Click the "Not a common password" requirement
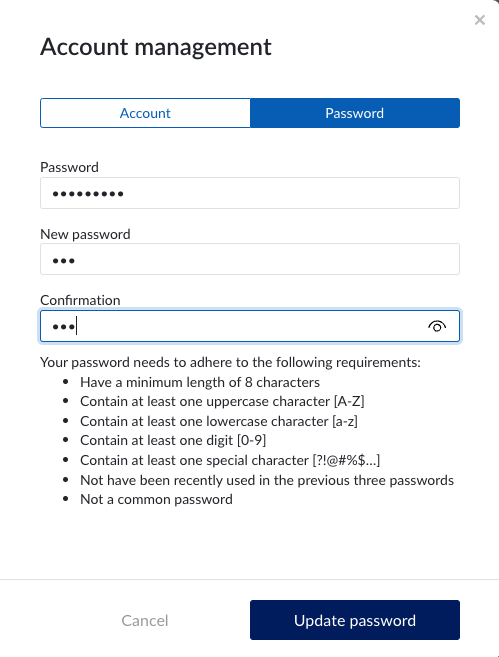This screenshot has width=499, height=657. (x=156, y=499)
